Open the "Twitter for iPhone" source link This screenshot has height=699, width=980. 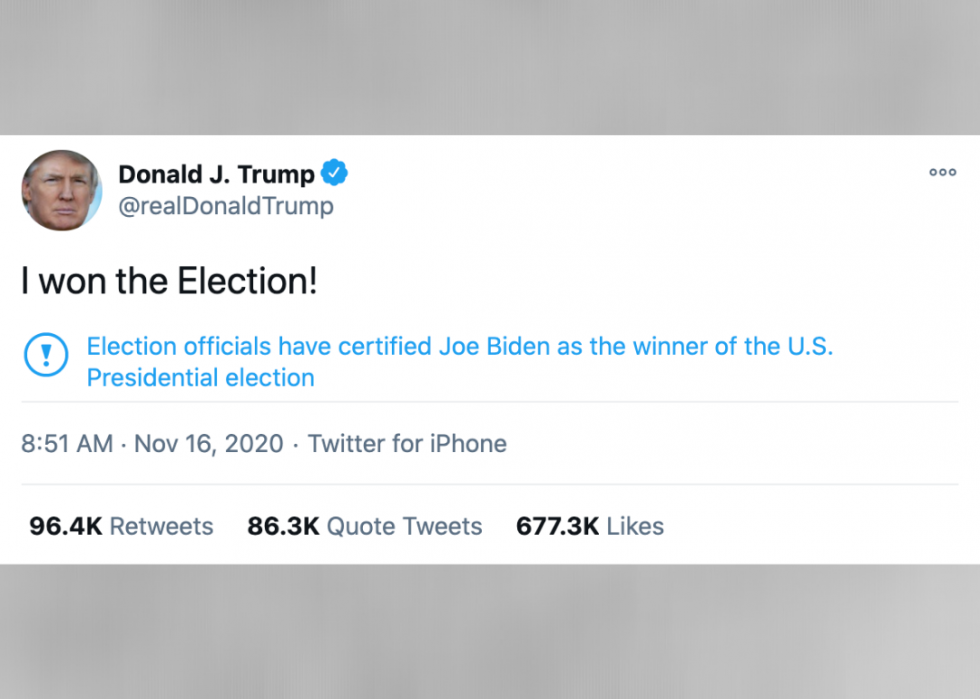pyautogui.click(x=407, y=444)
